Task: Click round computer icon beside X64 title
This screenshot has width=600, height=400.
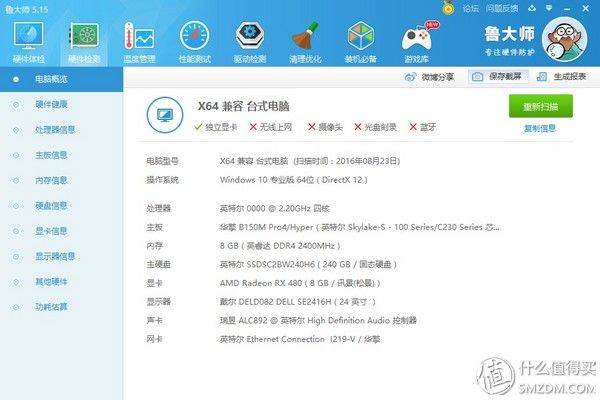Action: (x=165, y=115)
